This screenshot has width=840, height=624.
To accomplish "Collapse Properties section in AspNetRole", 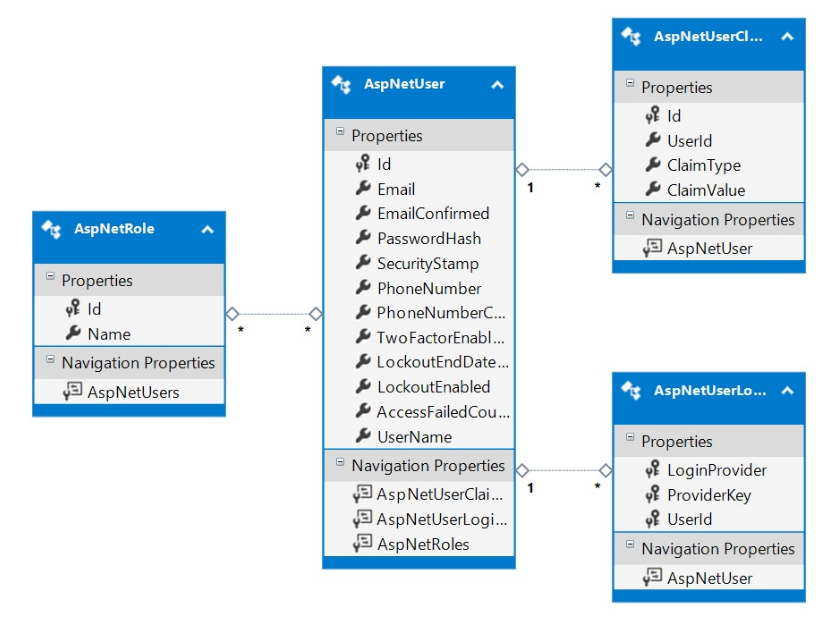I will click(50, 276).
